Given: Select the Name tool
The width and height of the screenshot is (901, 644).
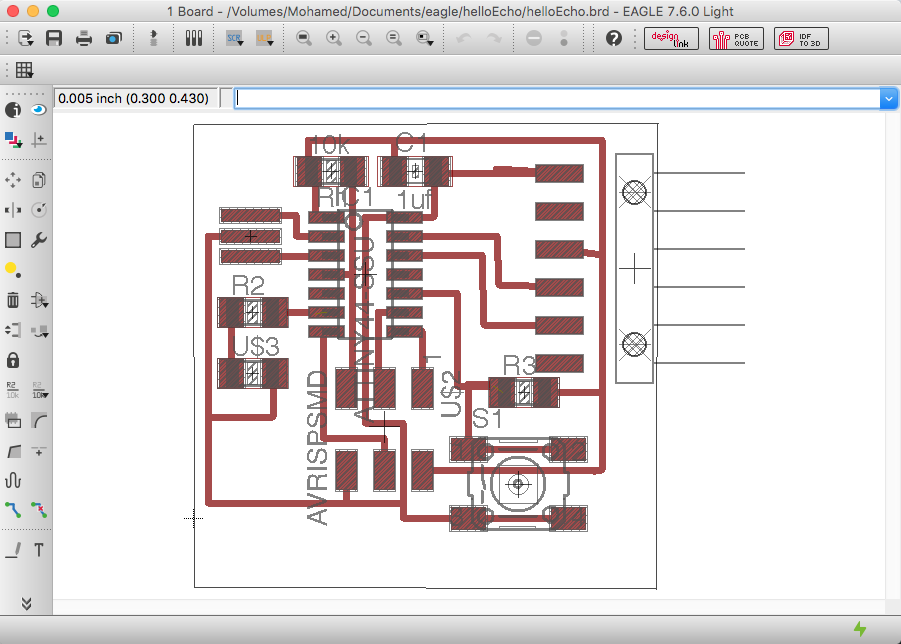Looking at the screenshot, I should (x=13, y=390).
